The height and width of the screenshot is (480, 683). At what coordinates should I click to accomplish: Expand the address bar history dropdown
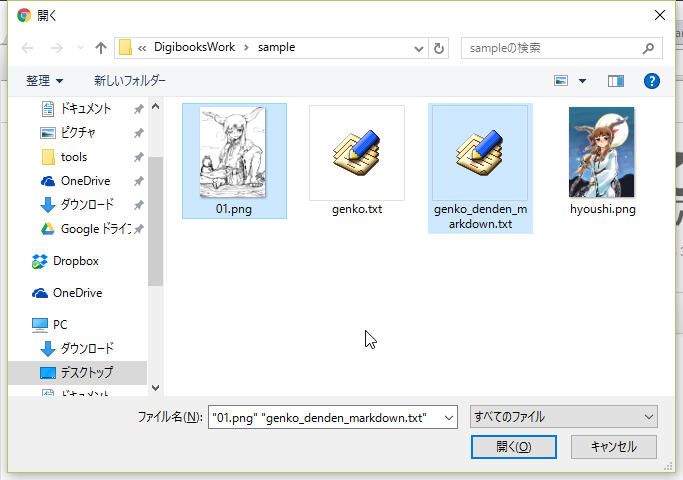tap(419, 48)
